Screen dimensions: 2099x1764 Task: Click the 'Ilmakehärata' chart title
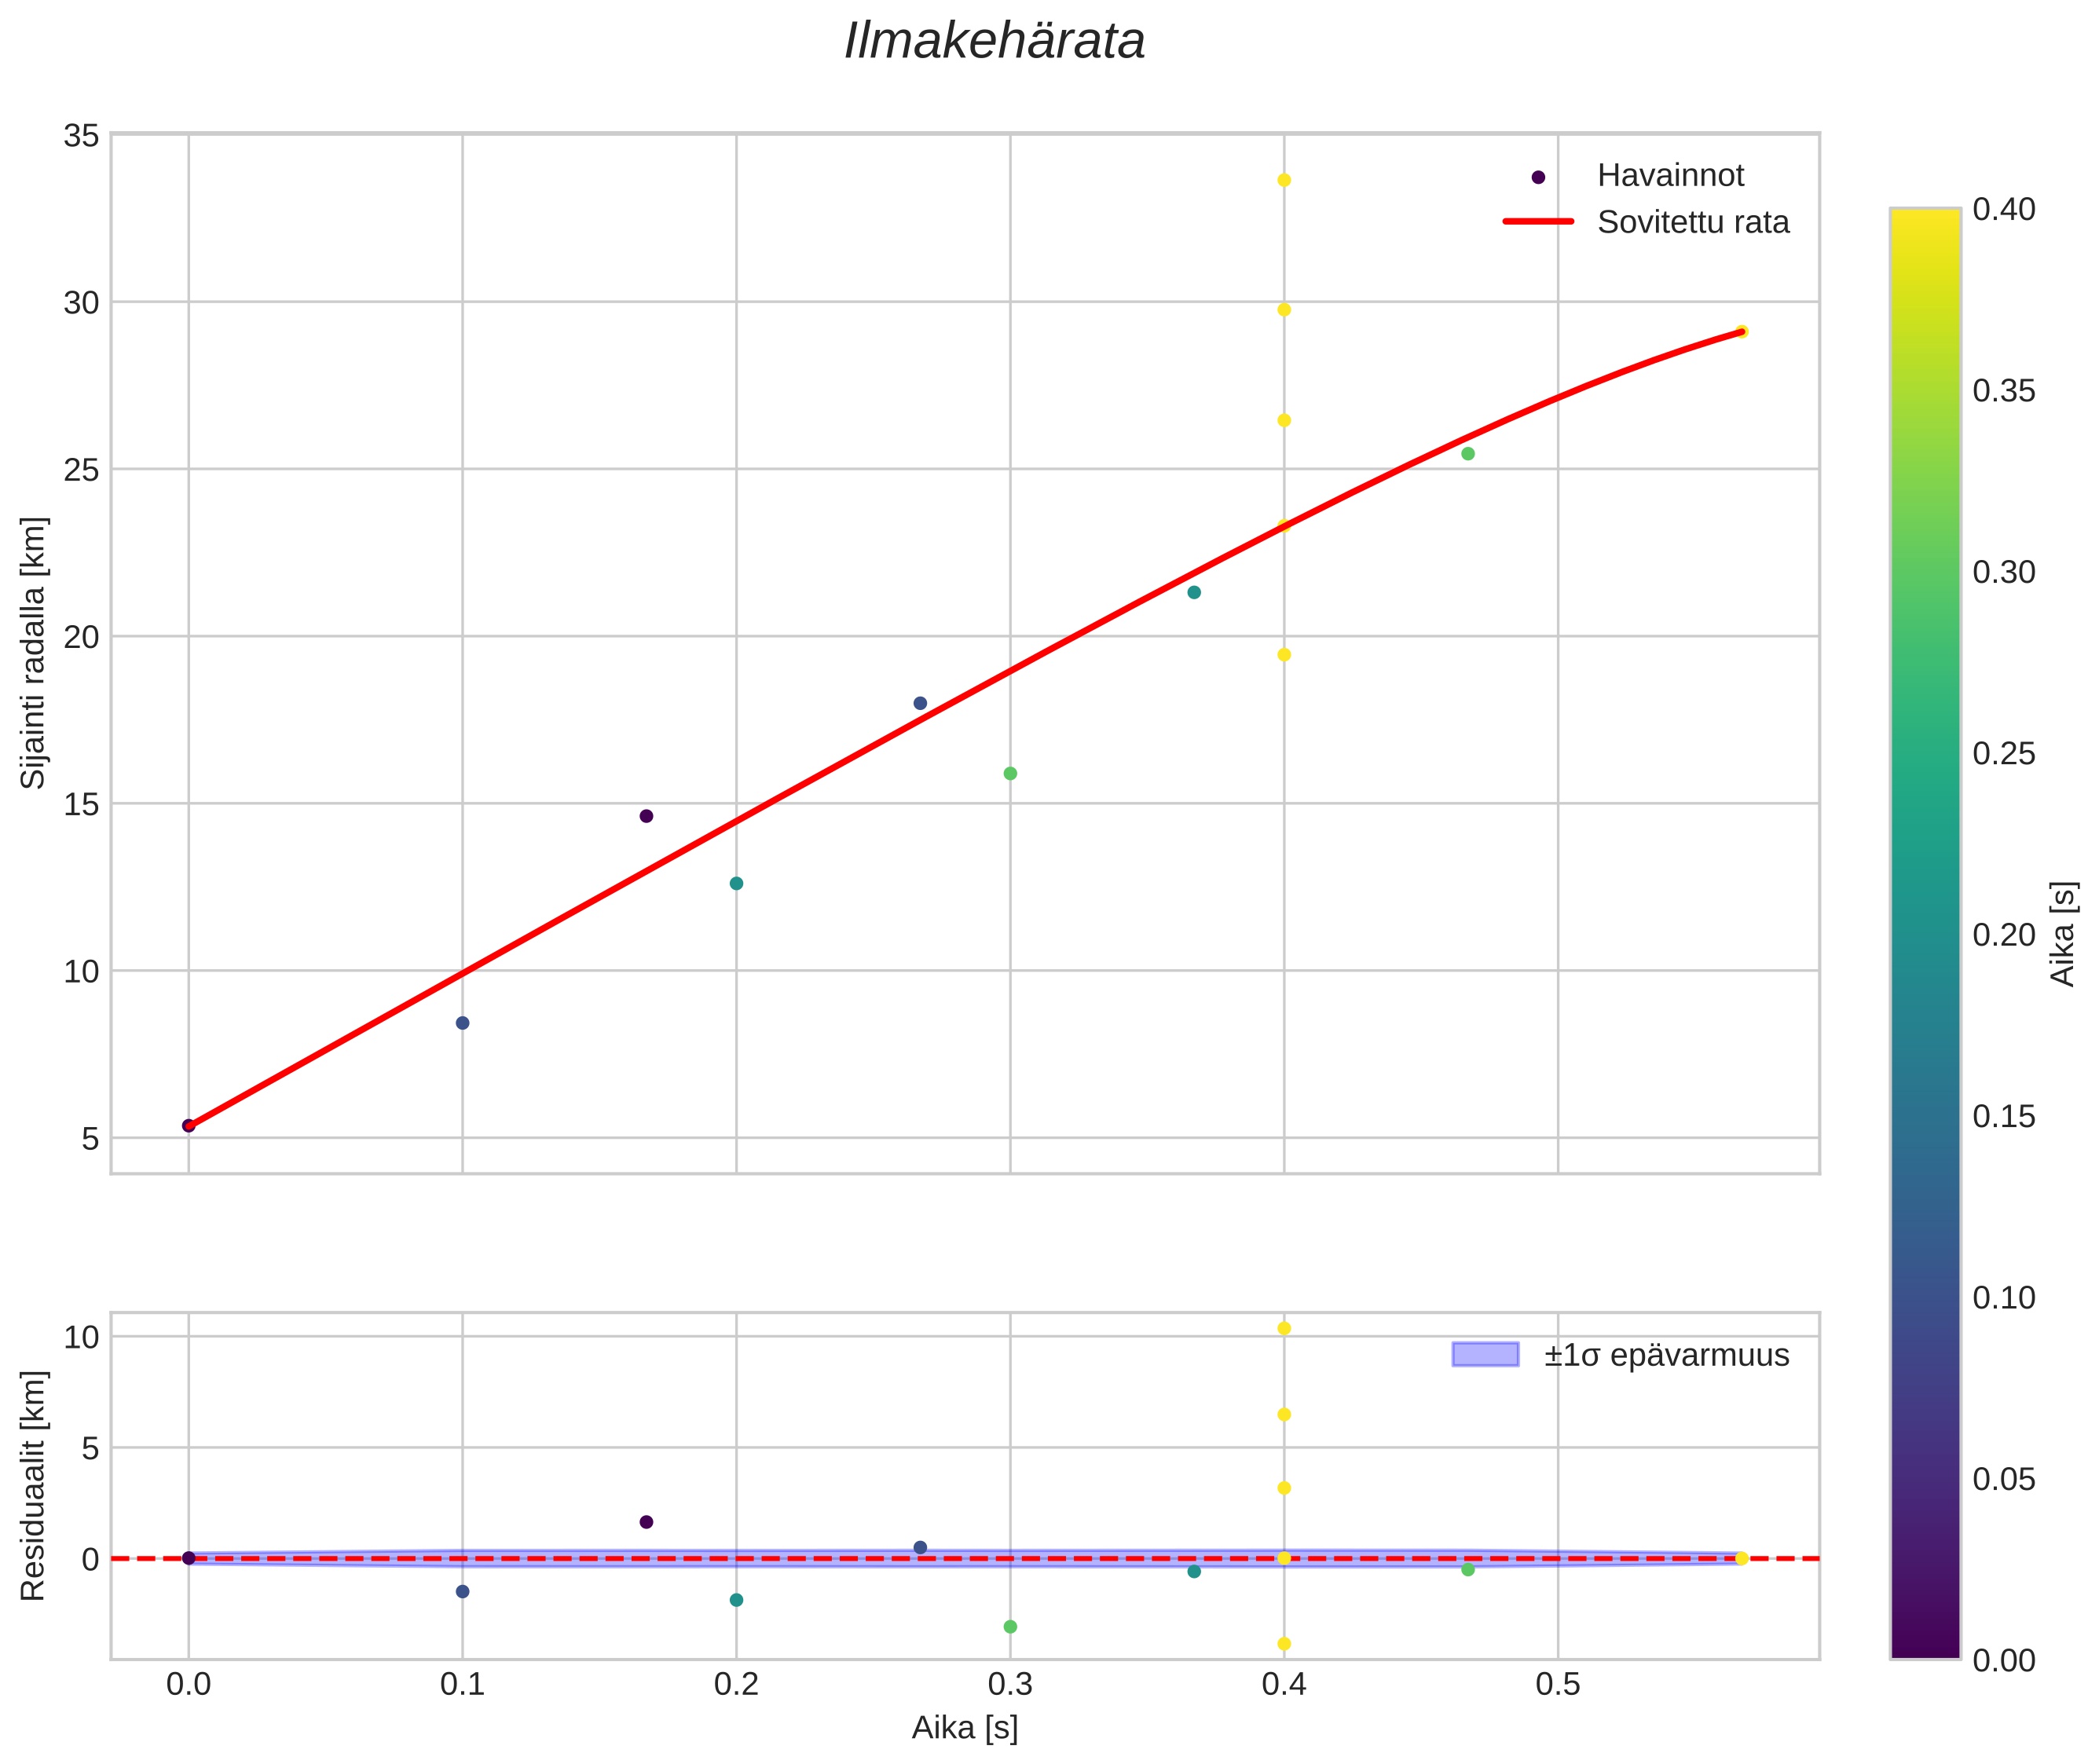click(994, 42)
